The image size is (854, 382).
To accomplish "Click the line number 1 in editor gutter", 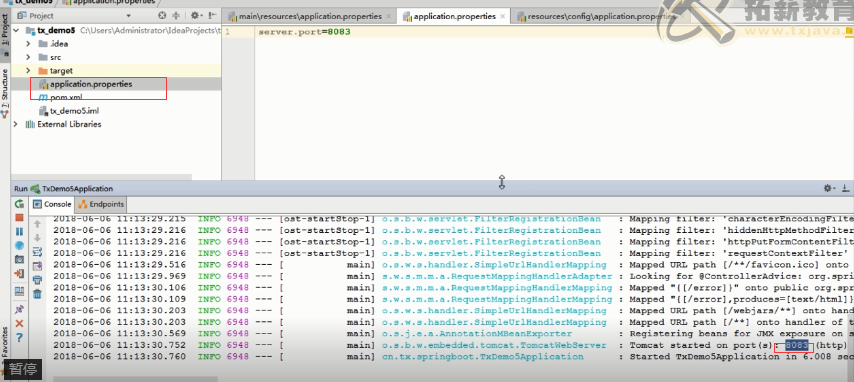I will pos(227,32).
